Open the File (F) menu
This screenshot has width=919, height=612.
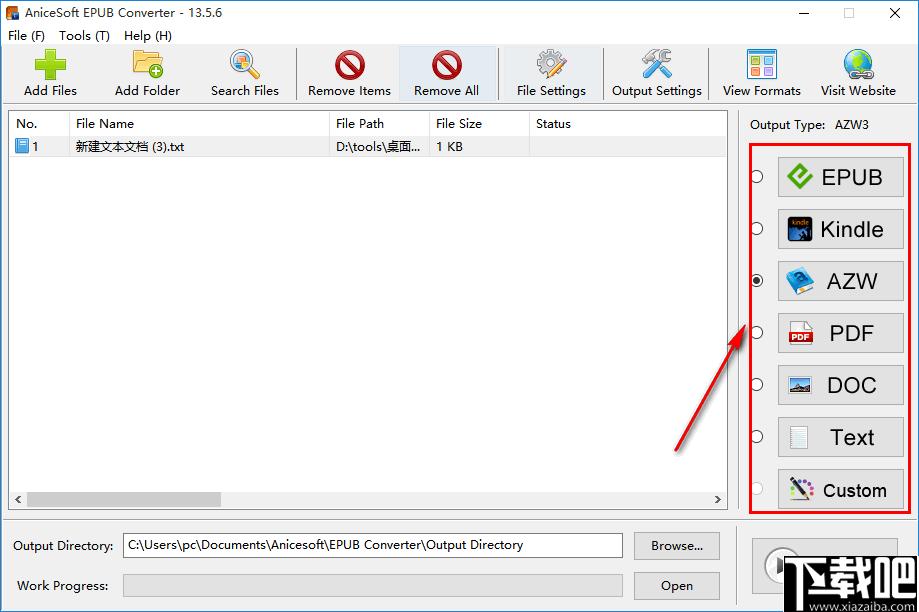[x=26, y=36]
